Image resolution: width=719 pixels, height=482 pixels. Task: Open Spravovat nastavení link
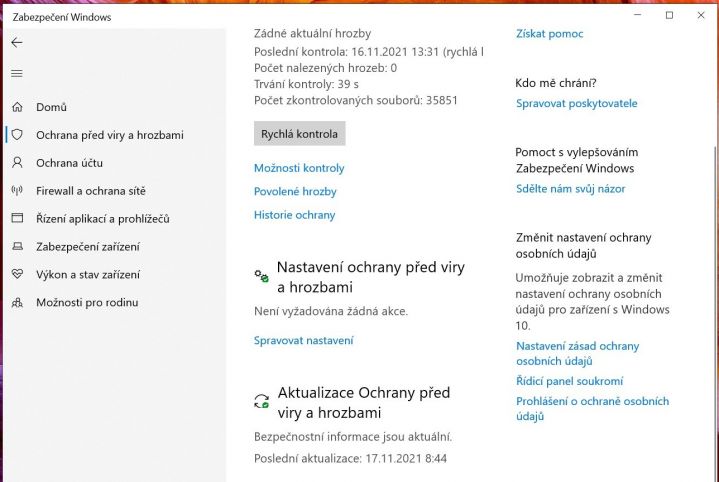pos(304,340)
